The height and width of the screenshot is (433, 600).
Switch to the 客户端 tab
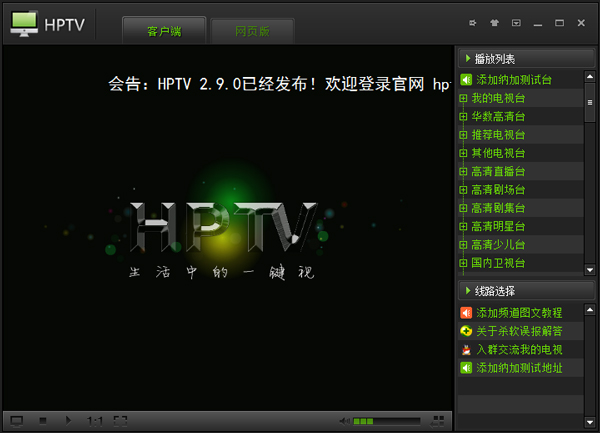(x=164, y=31)
